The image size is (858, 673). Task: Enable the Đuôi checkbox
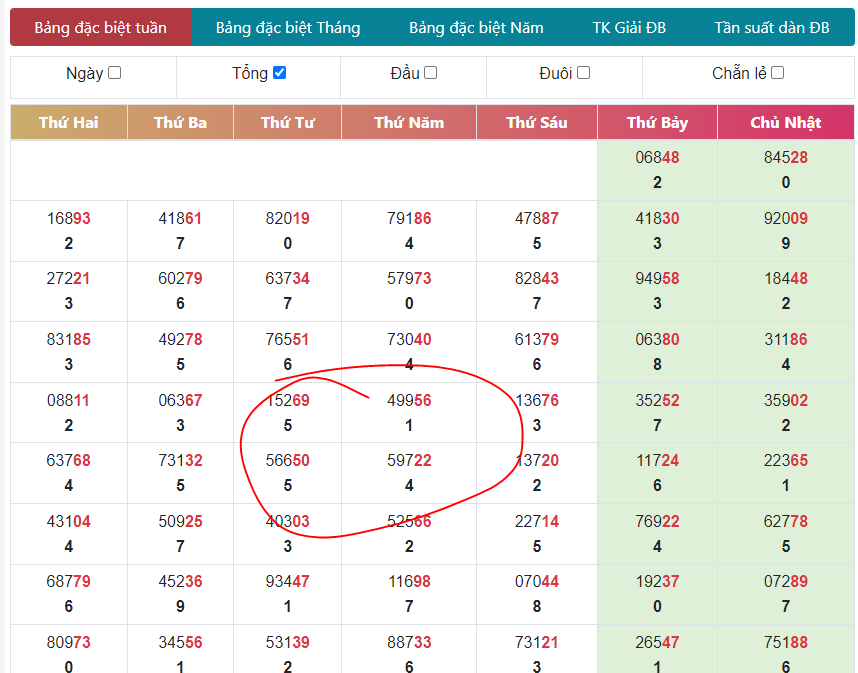(x=583, y=73)
